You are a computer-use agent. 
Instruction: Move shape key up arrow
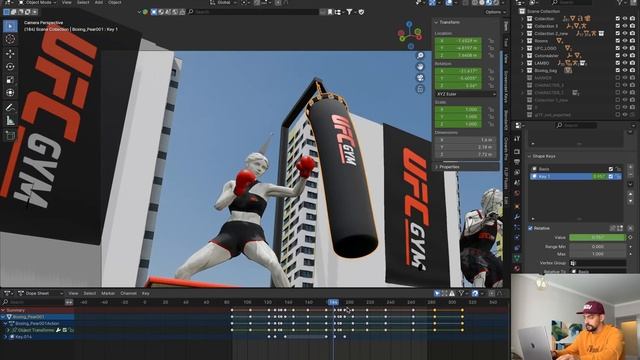tap(630, 194)
